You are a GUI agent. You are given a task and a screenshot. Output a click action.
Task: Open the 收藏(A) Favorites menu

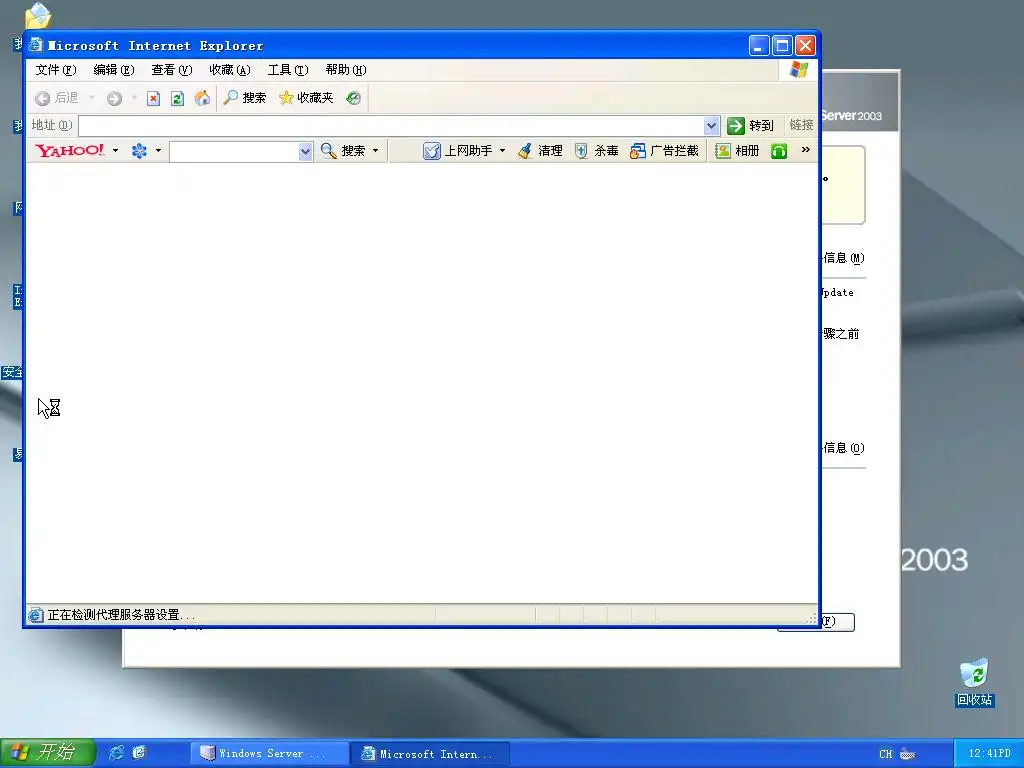click(x=230, y=70)
